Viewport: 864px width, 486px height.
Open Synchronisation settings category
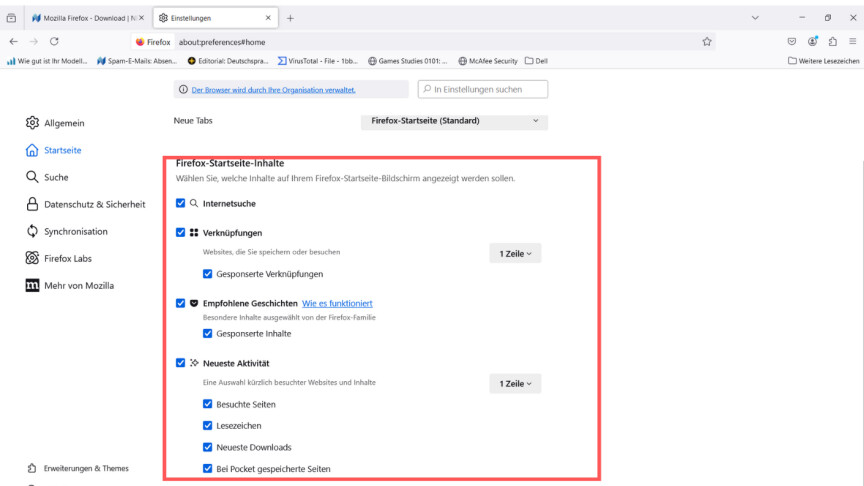click(x=66, y=231)
